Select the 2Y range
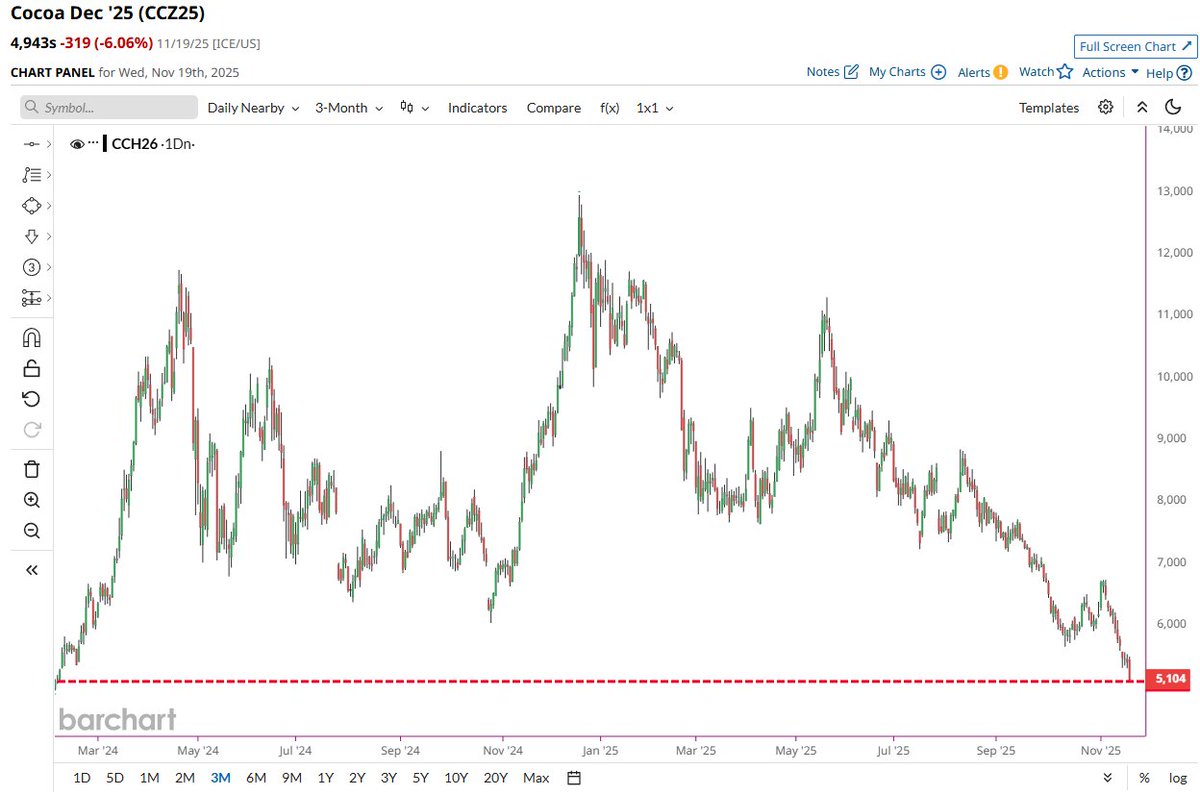1200x795 pixels. [x=357, y=777]
